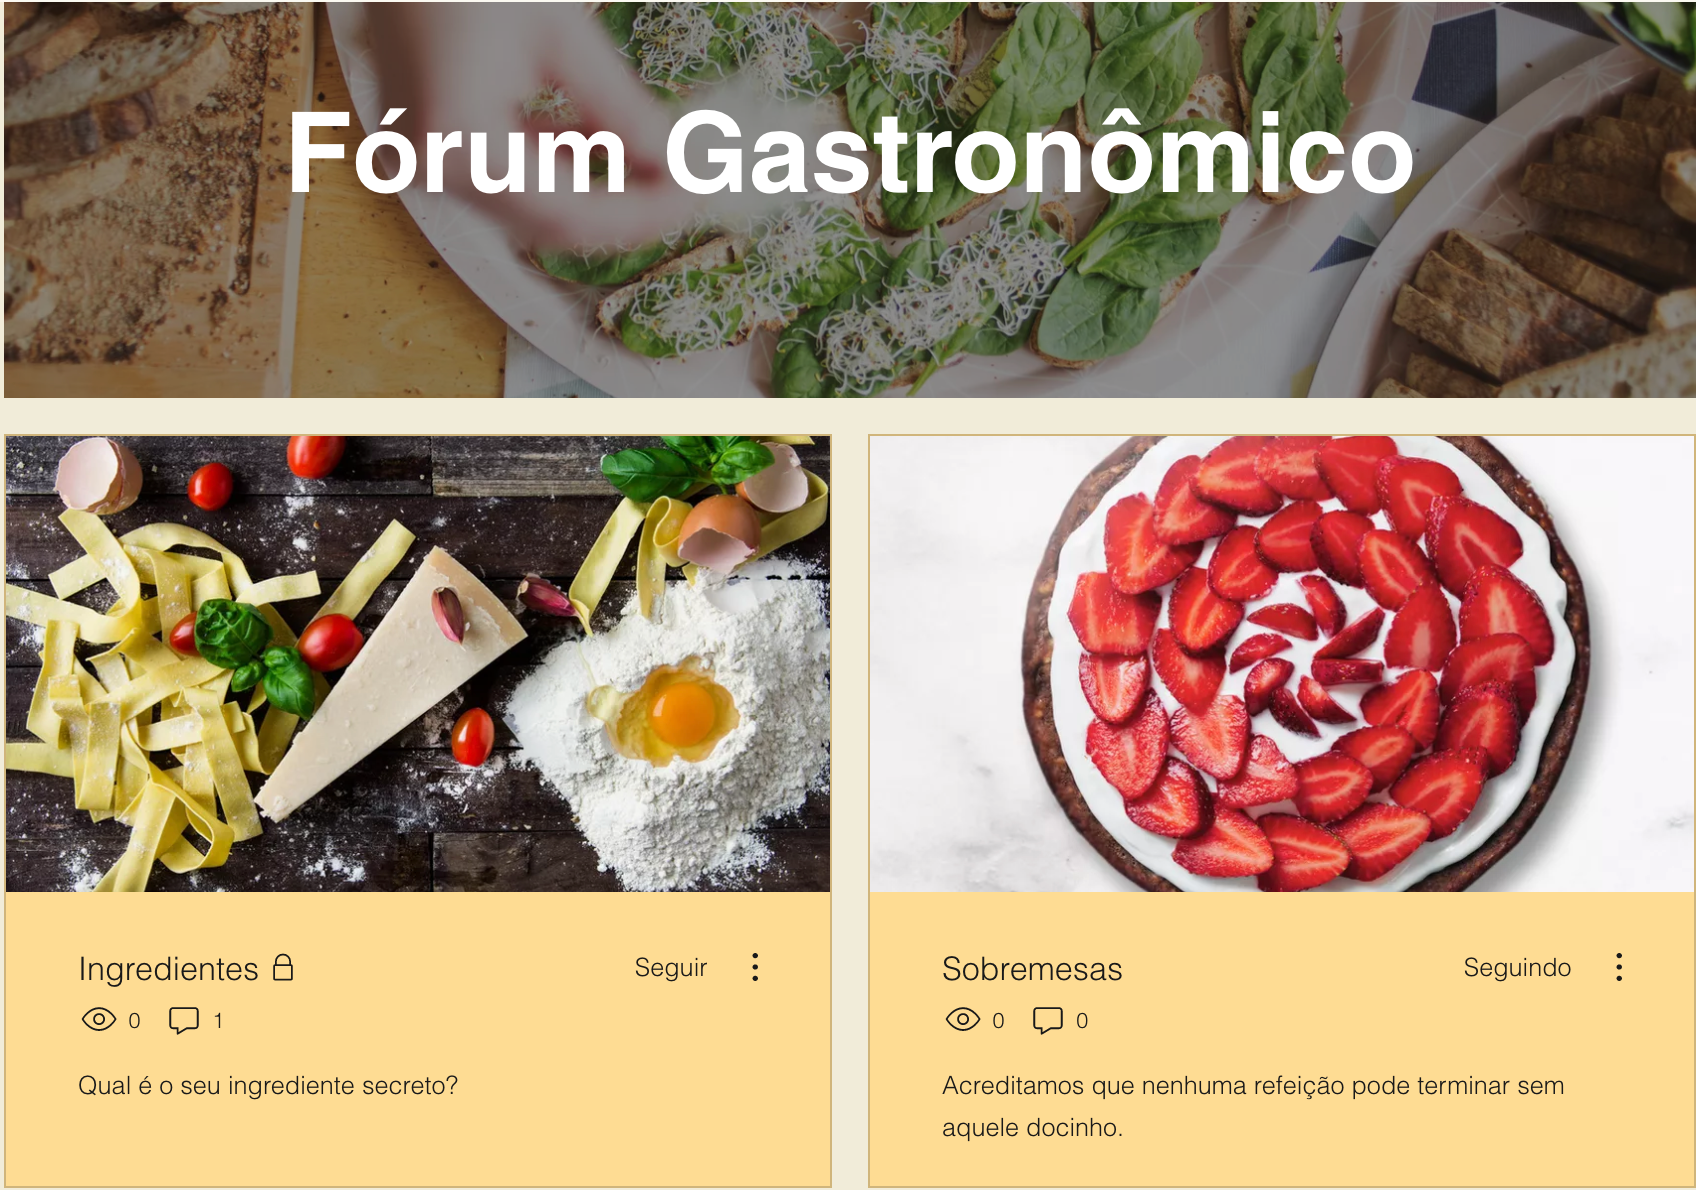Click the Sobremesas description about docinho

(x=1253, y=1106)
